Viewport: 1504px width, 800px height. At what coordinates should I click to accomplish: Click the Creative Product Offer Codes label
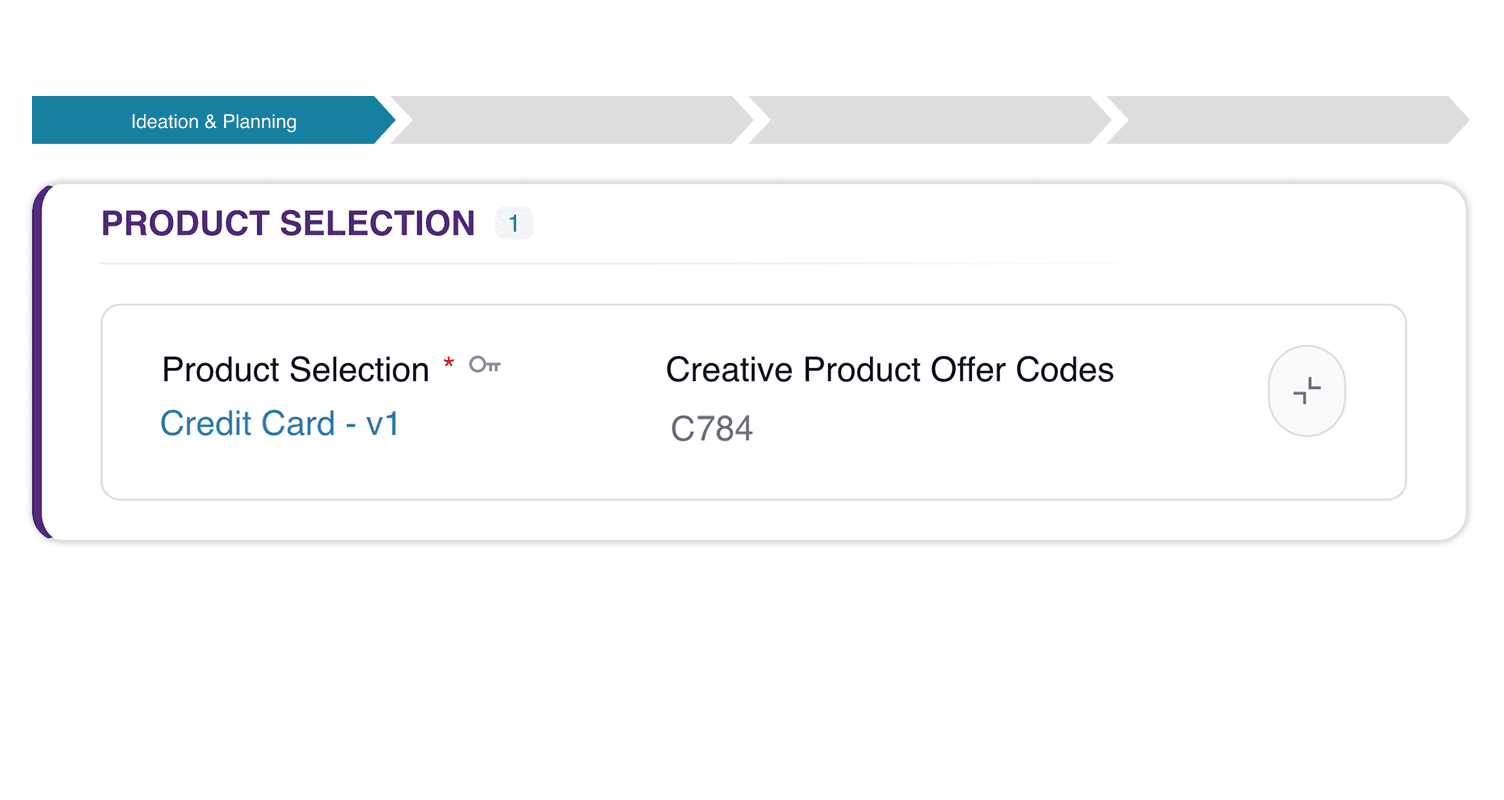pos(889,370)
